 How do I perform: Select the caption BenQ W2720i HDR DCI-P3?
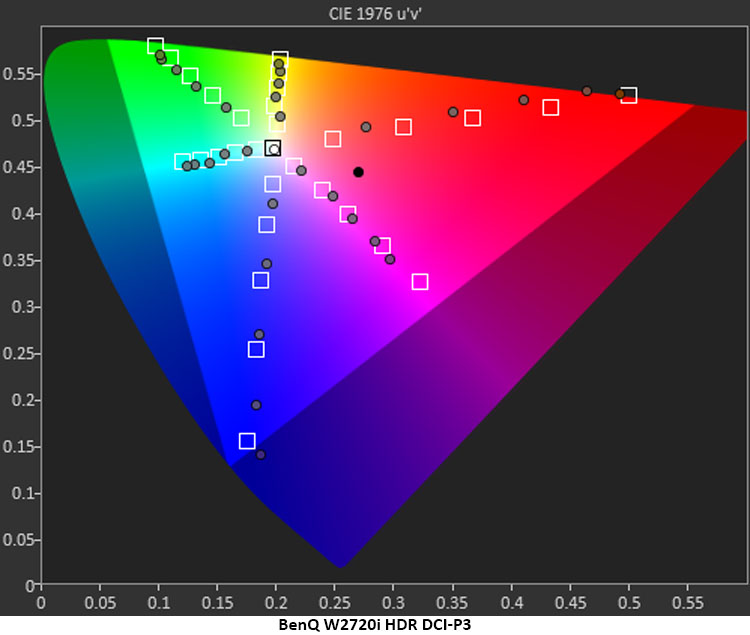click(x=375, y=624)
